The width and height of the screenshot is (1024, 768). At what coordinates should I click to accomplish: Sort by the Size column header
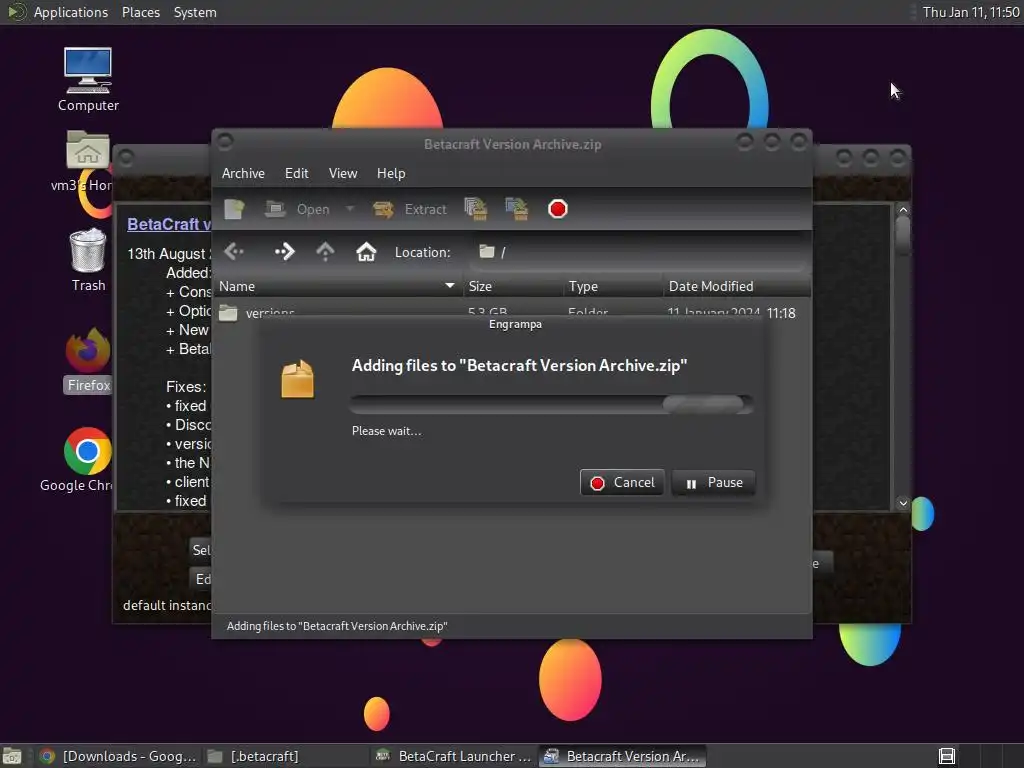[513, 286]
